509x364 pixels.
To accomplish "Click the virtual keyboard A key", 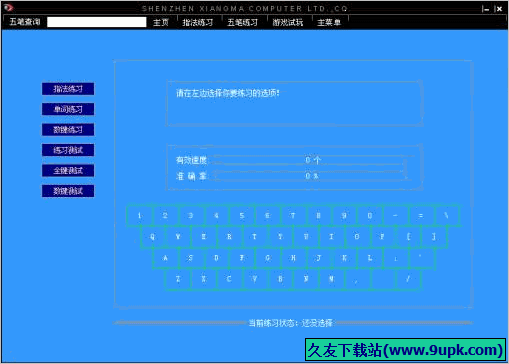I will [x=165, y=258].
